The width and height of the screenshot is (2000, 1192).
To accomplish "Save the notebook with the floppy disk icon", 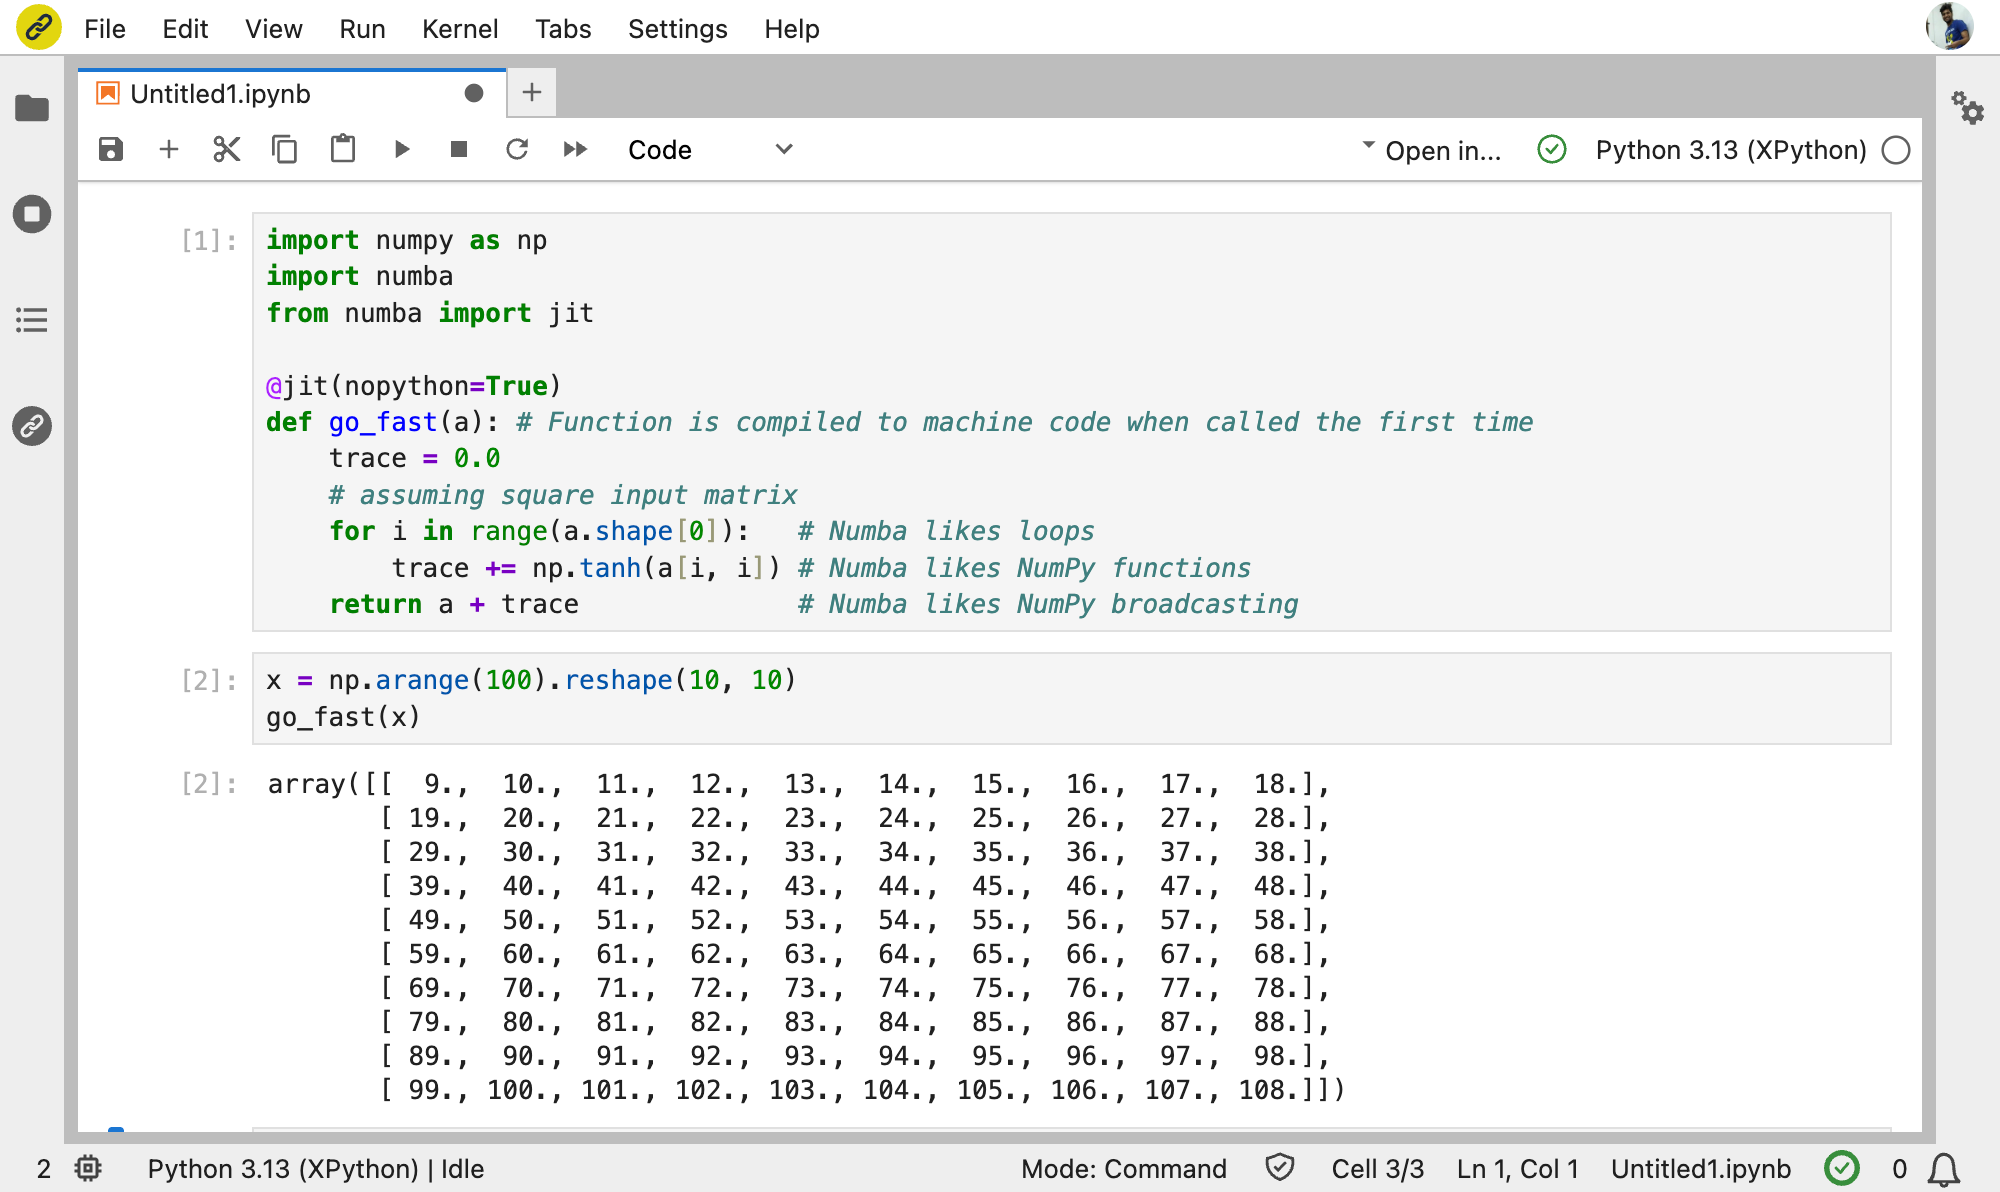I will (x=111, y=150).
